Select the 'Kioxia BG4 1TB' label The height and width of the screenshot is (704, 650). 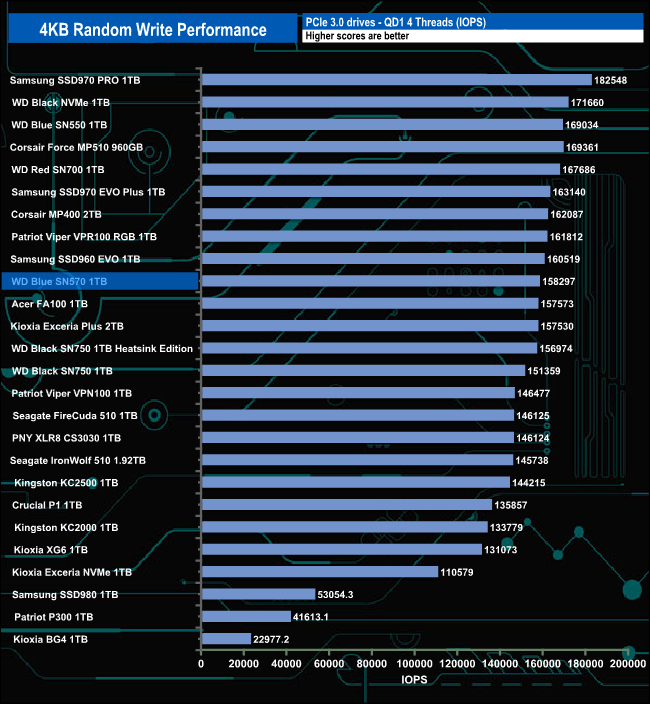(50, 639)
